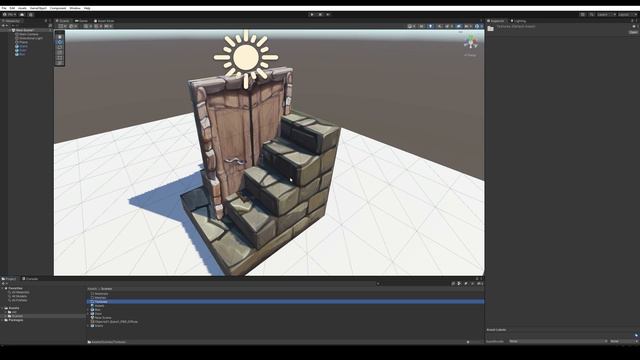Click the Hierarchy create (+) button
Viewport: 640px width, 360px height.
tap(4, 25)
